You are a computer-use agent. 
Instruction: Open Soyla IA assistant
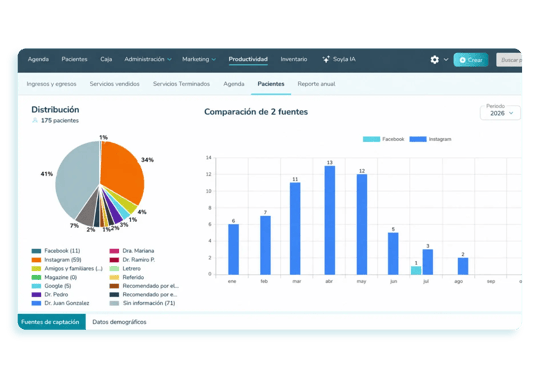point(339,59)
